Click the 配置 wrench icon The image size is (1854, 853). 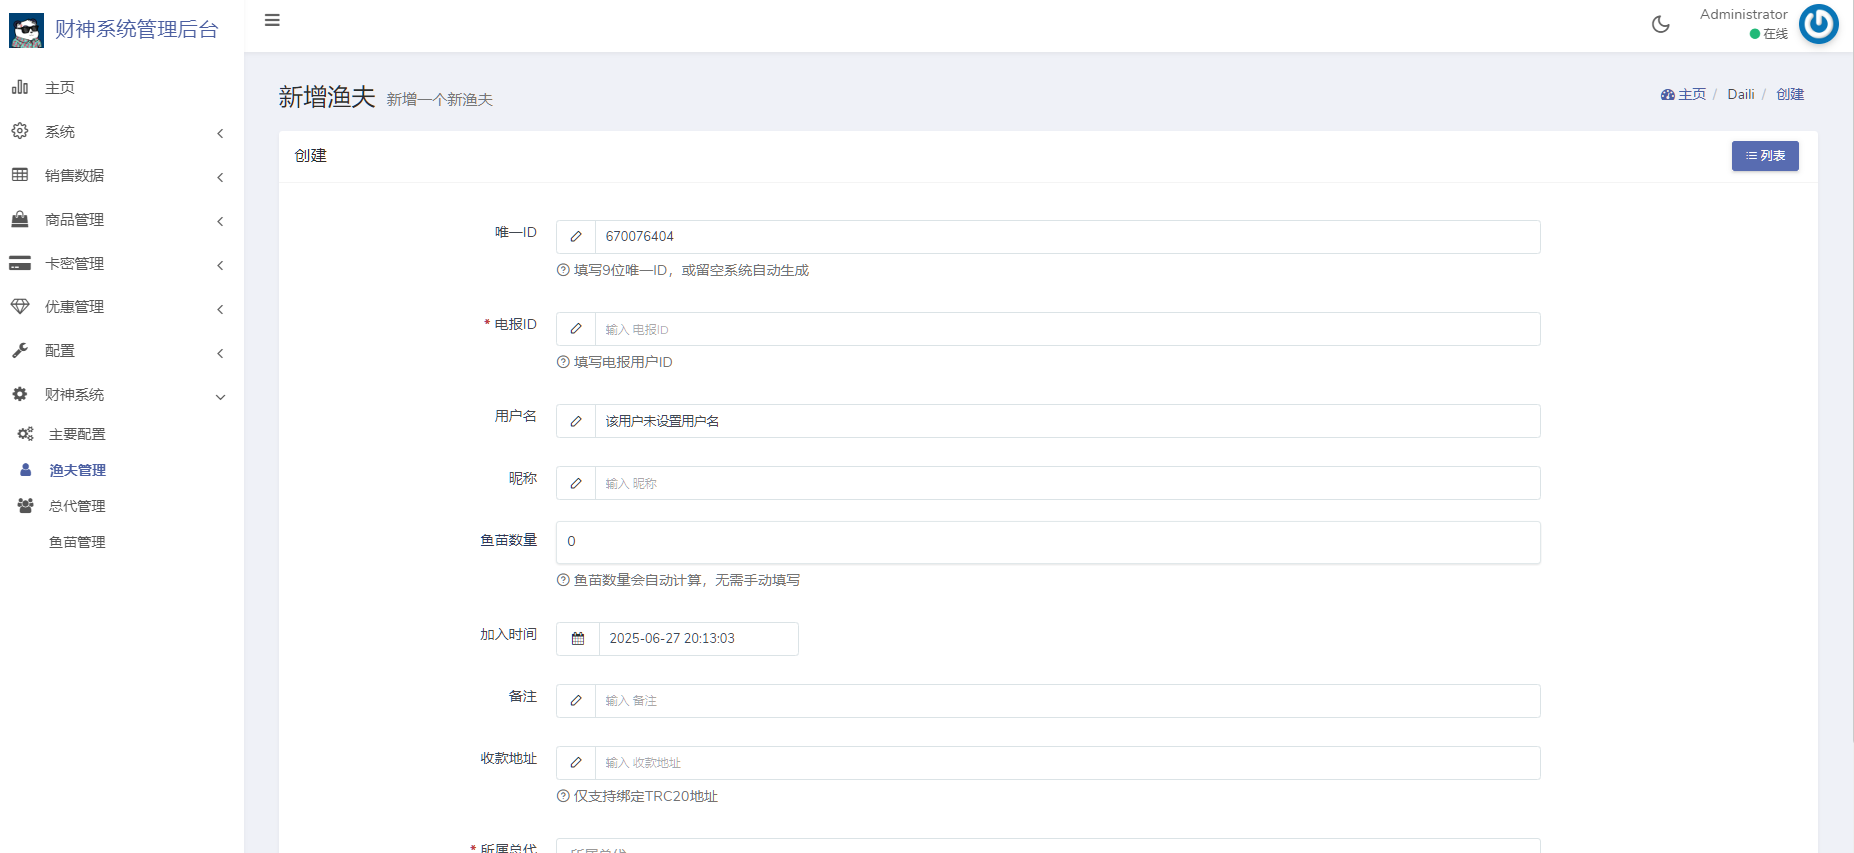[x=20, y=350]
